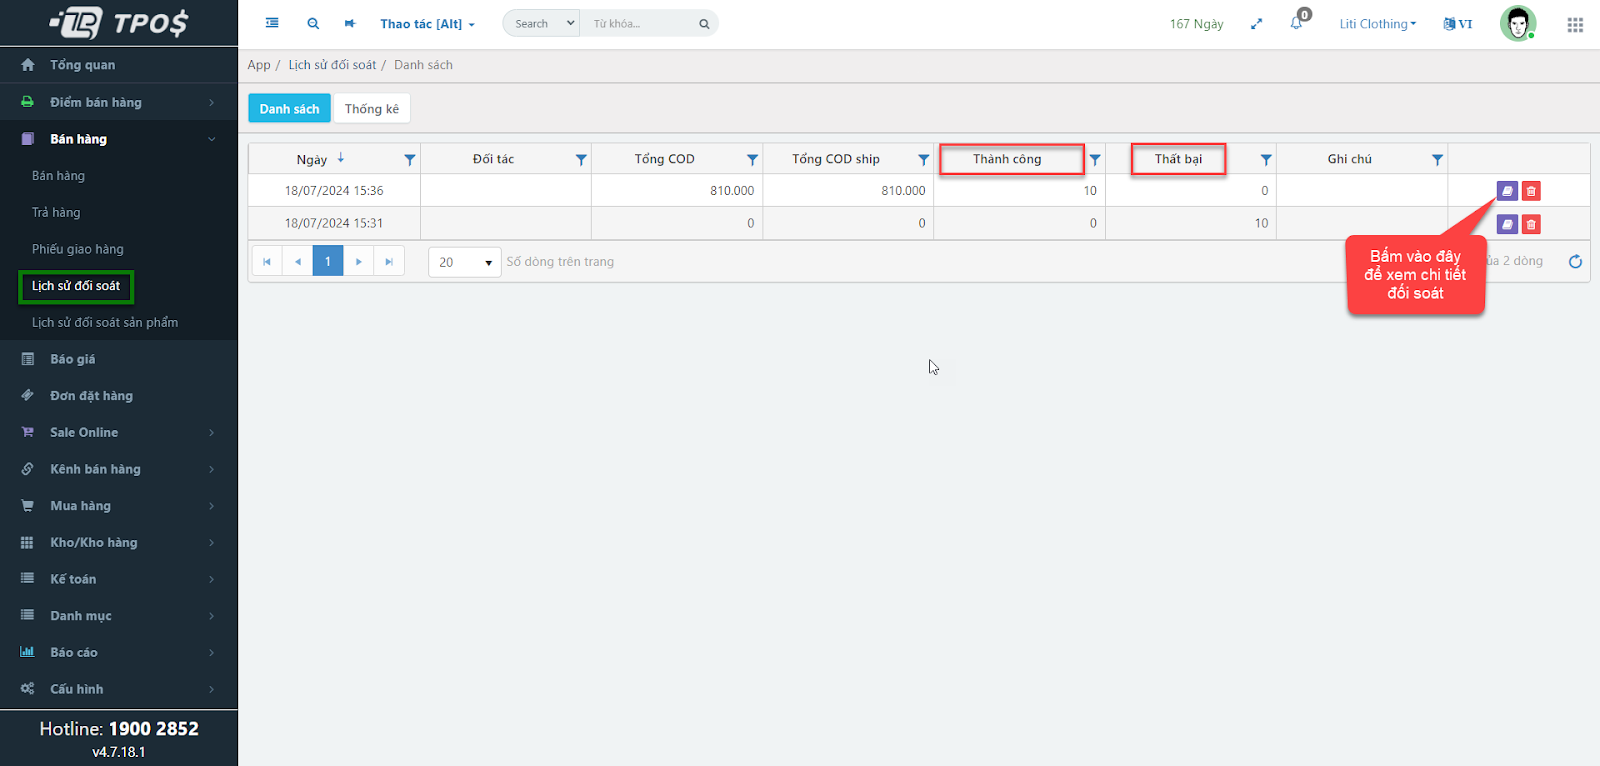Viewport: 1600px width, 766px height.
Task: Click the pin icon in top bar
Action: (350, 23)
